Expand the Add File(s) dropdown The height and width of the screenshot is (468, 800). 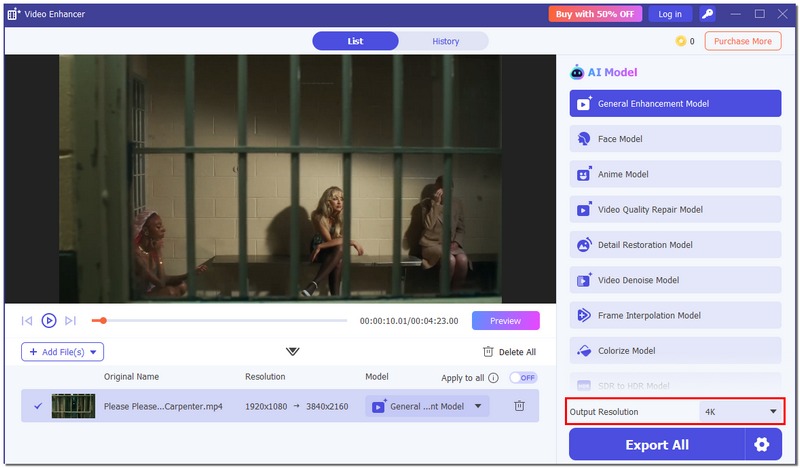[95, 352]
